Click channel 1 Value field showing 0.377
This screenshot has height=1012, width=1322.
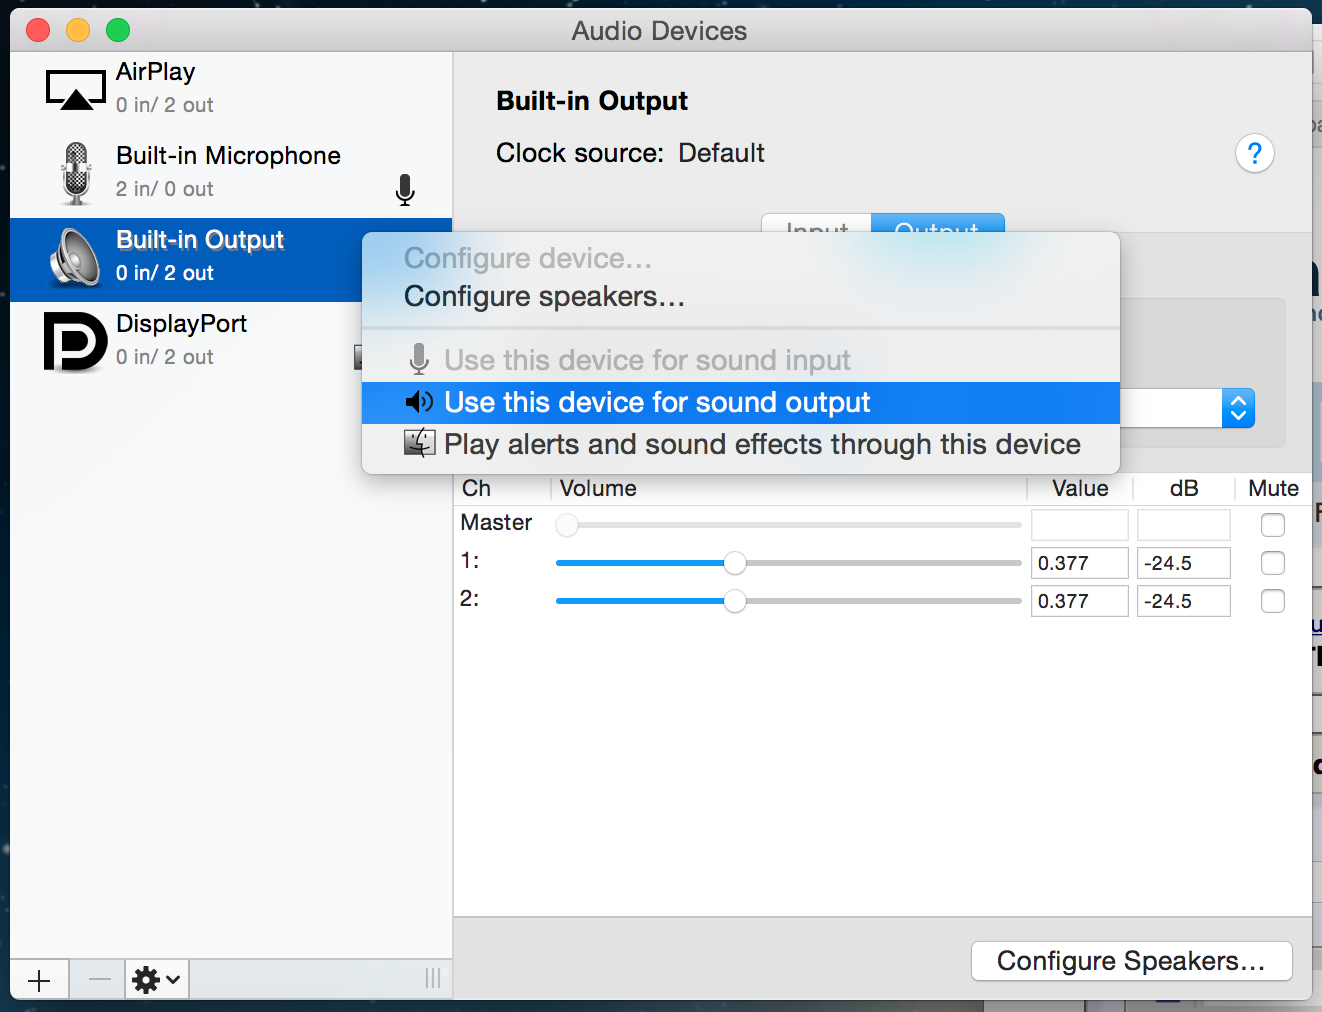[1080, 563]
